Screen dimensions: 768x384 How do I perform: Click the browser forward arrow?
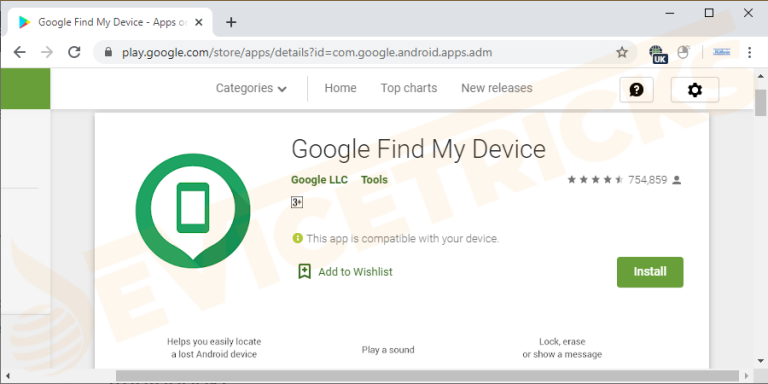[47, 52]
